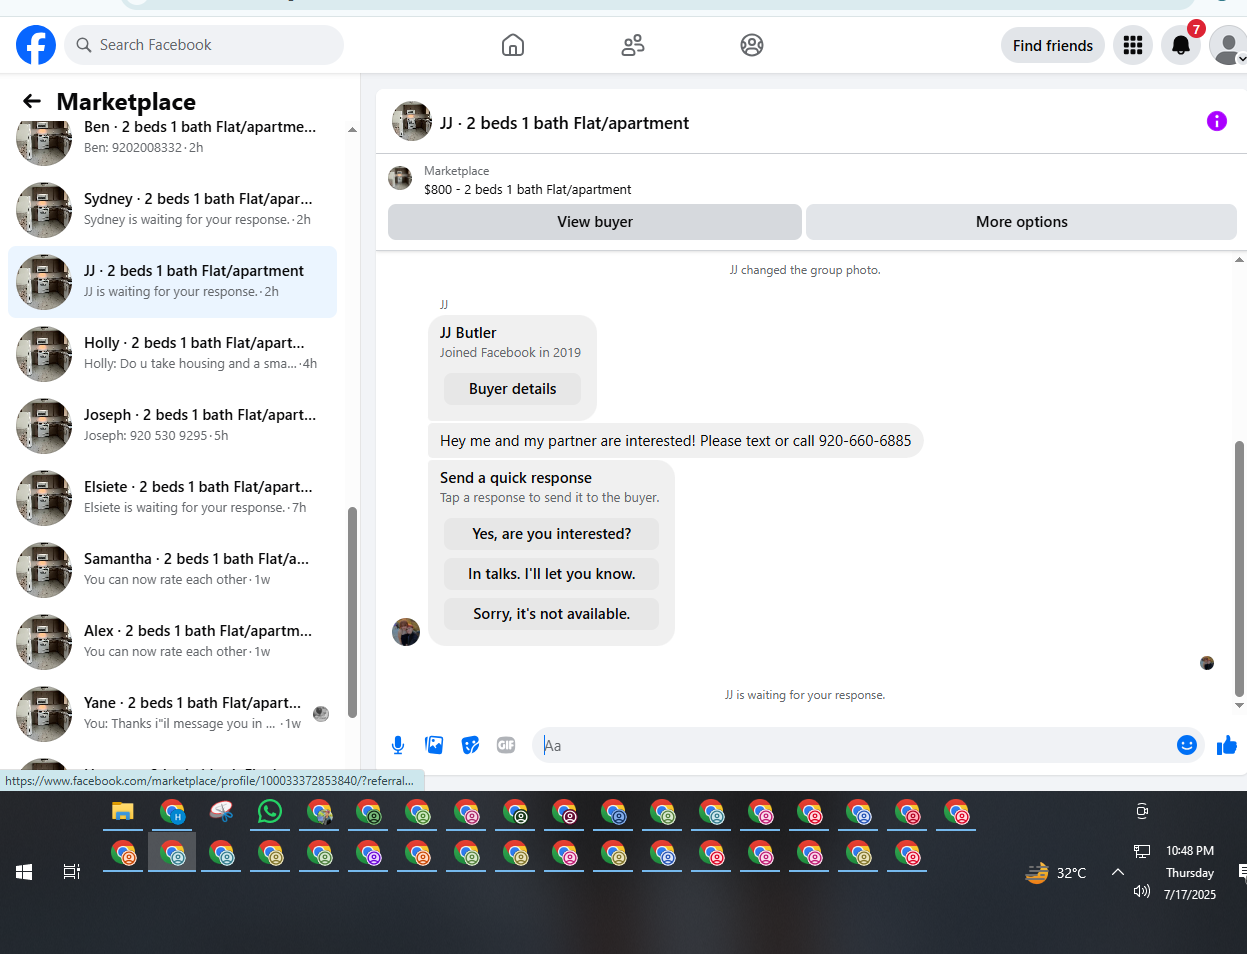
Task: Open the Home feed icon
Action: tap(513, 45)
